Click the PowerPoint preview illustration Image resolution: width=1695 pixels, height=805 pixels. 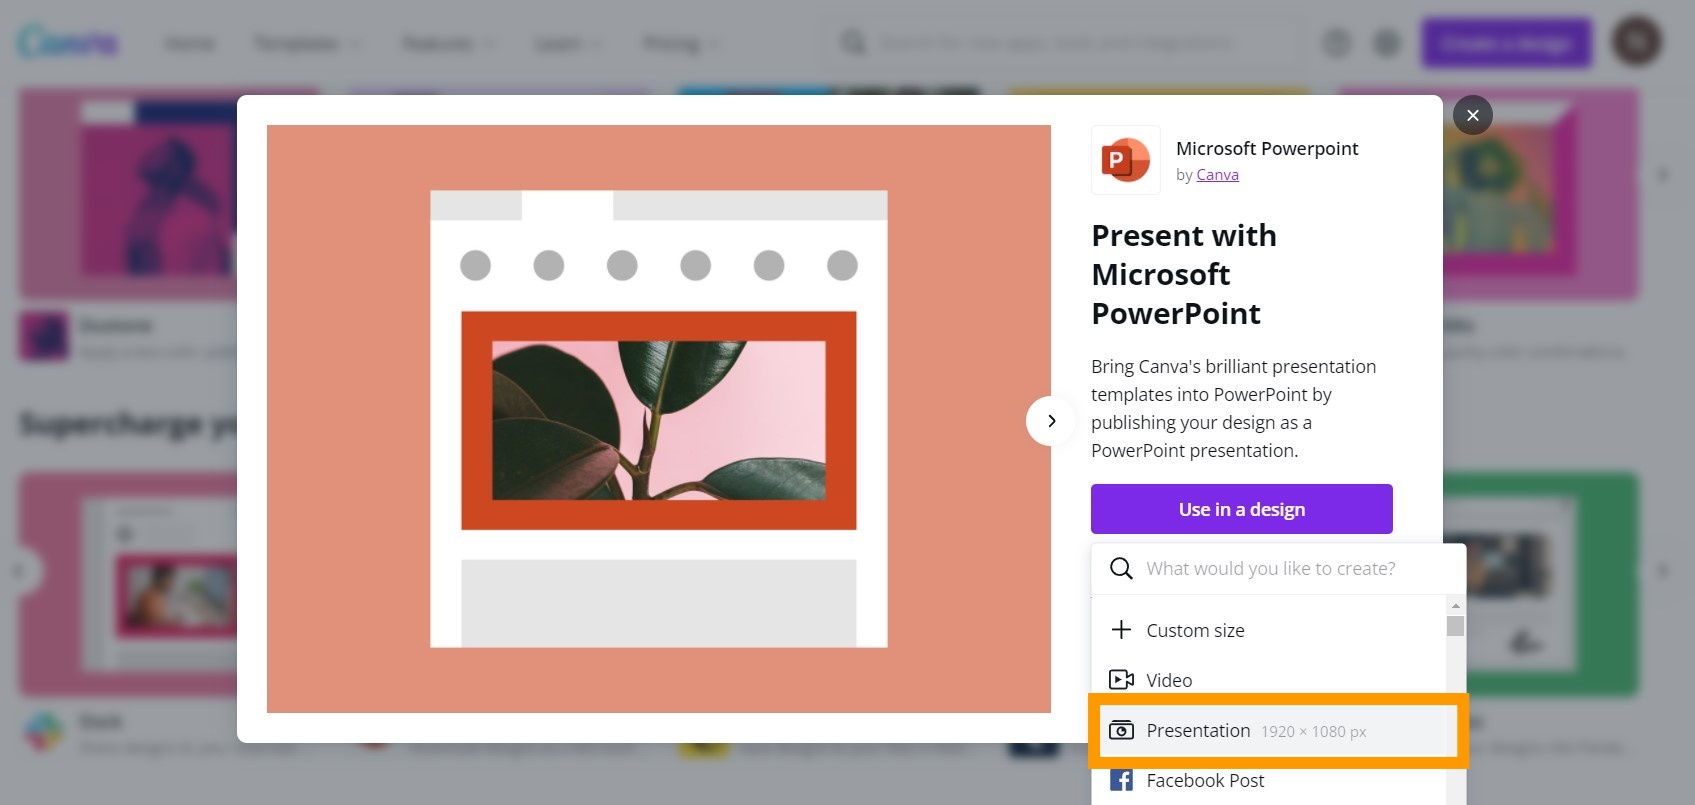(x=658, y=419)
